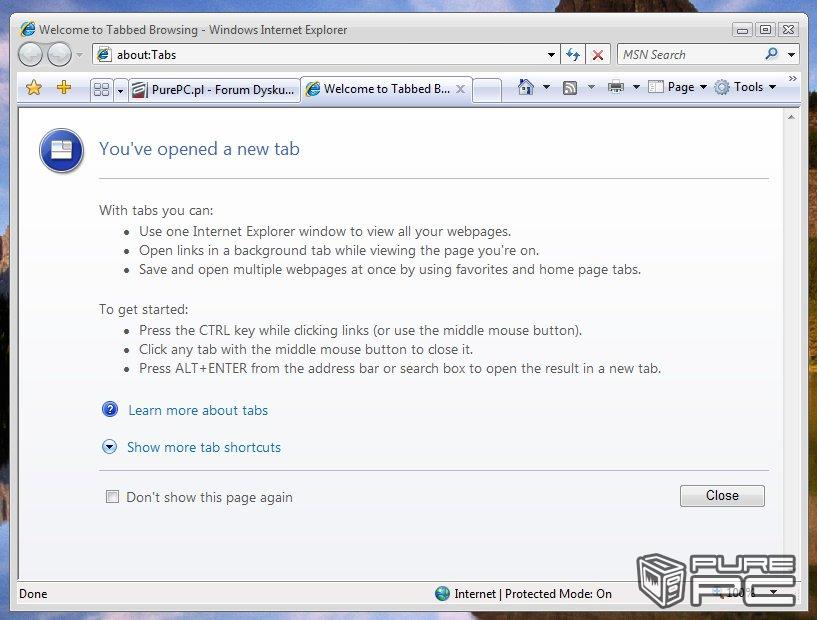Open the Favorites Center star

(x=34, y=88)
